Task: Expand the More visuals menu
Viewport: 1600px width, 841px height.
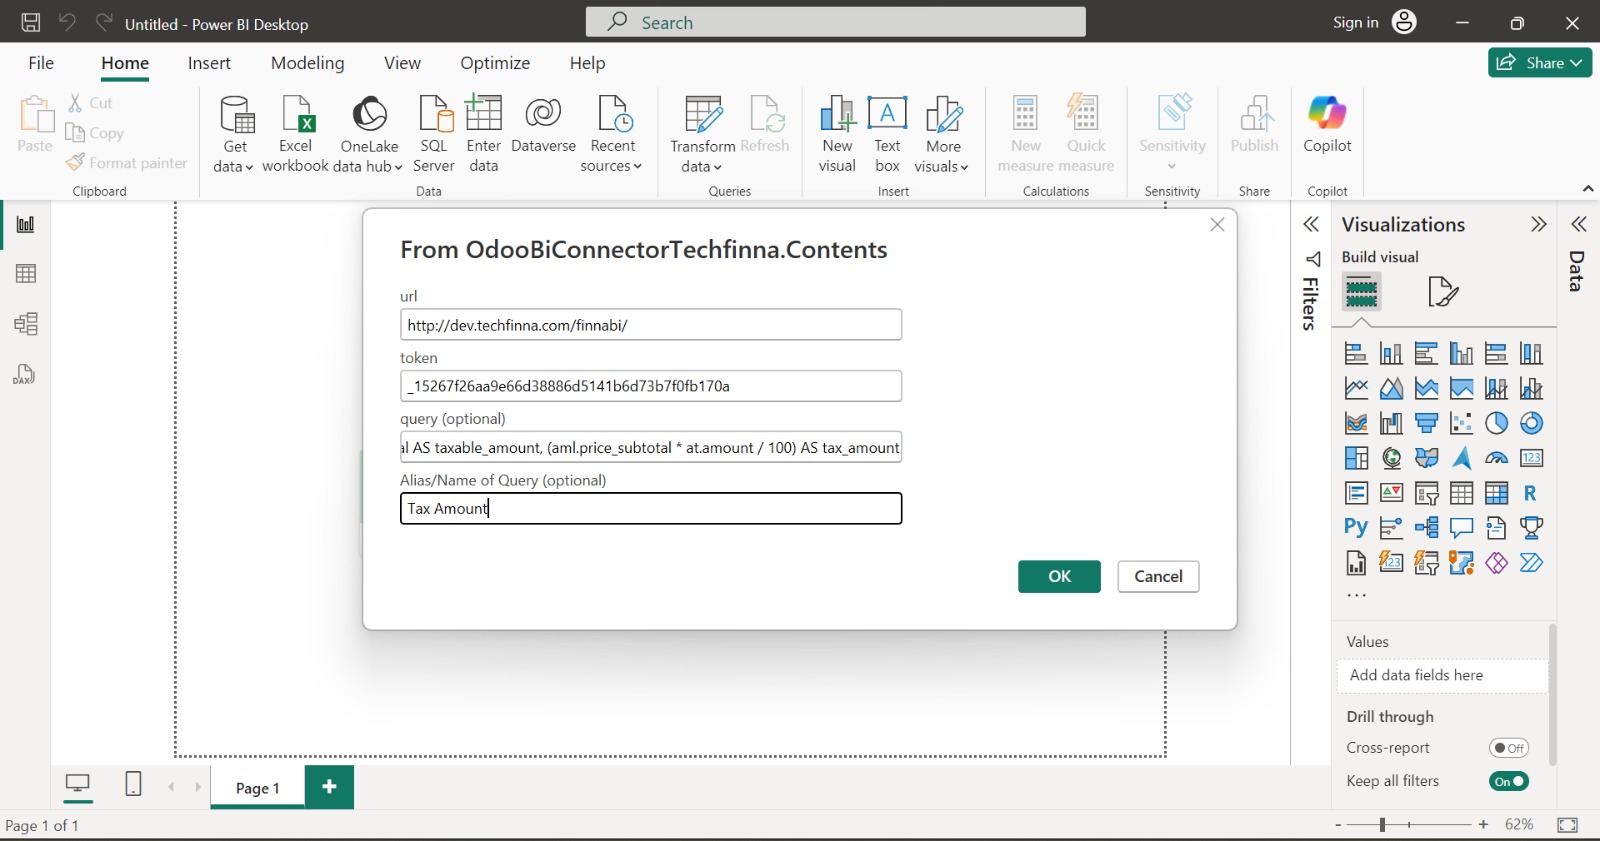Action: point(942,135)
